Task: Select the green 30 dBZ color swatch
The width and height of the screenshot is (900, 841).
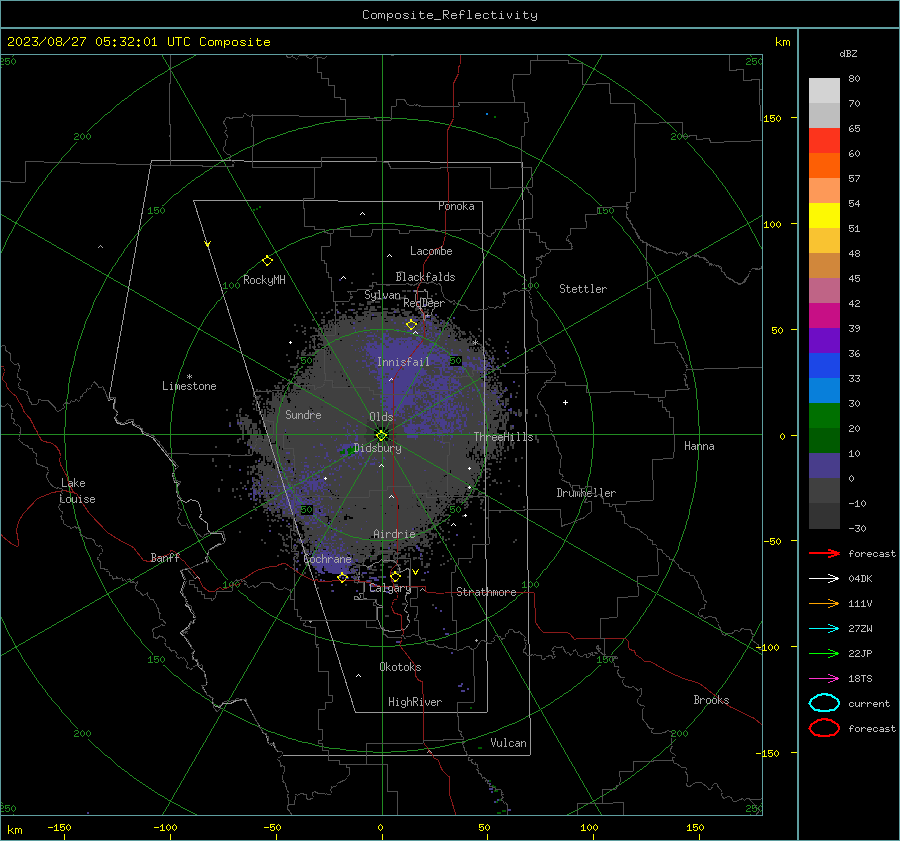Action: point(824,416)
